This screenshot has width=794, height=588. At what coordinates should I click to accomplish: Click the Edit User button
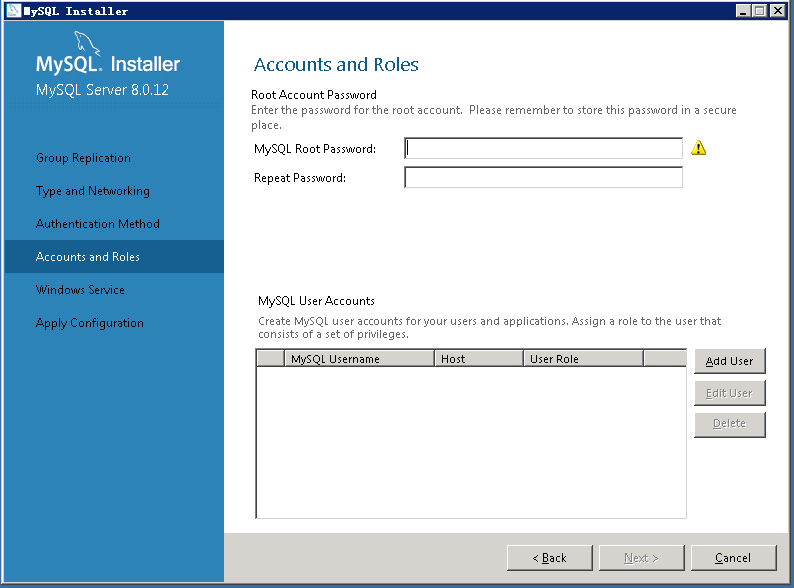(730, 393)
